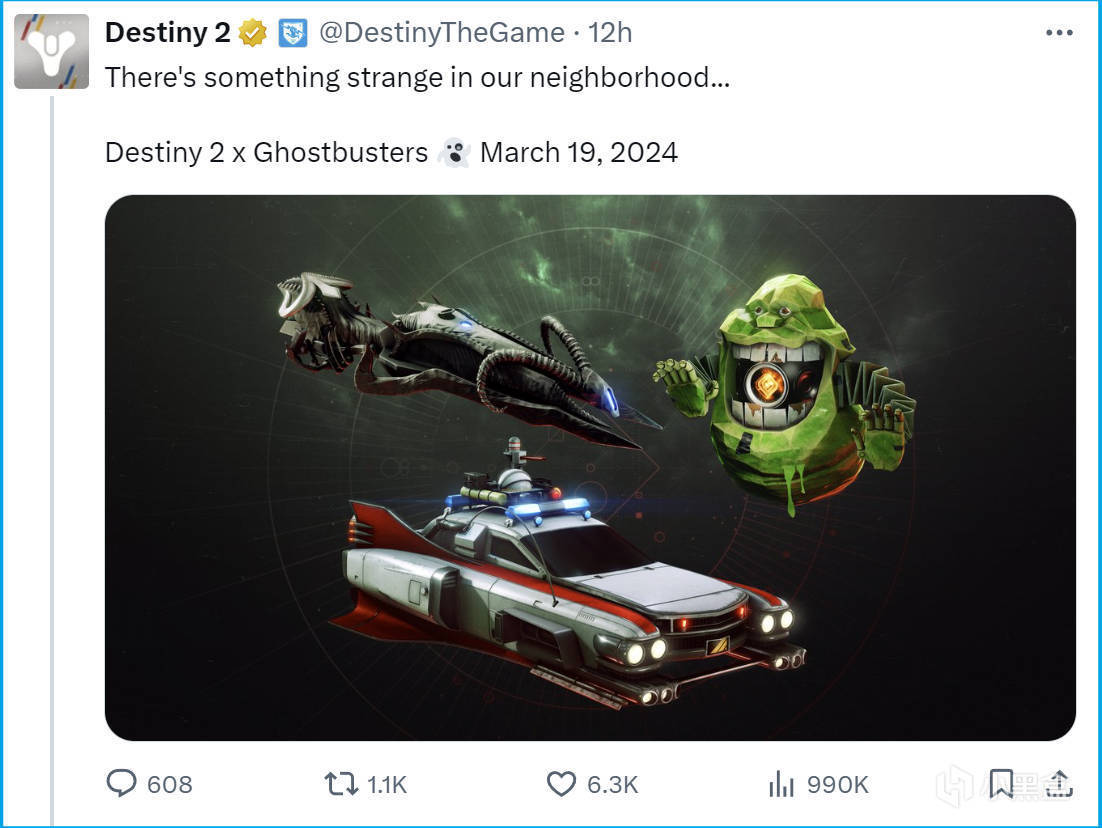Screen dimensions: 1102x828
Task: Click the retweet arrows icon
Action: coord(342,784)
